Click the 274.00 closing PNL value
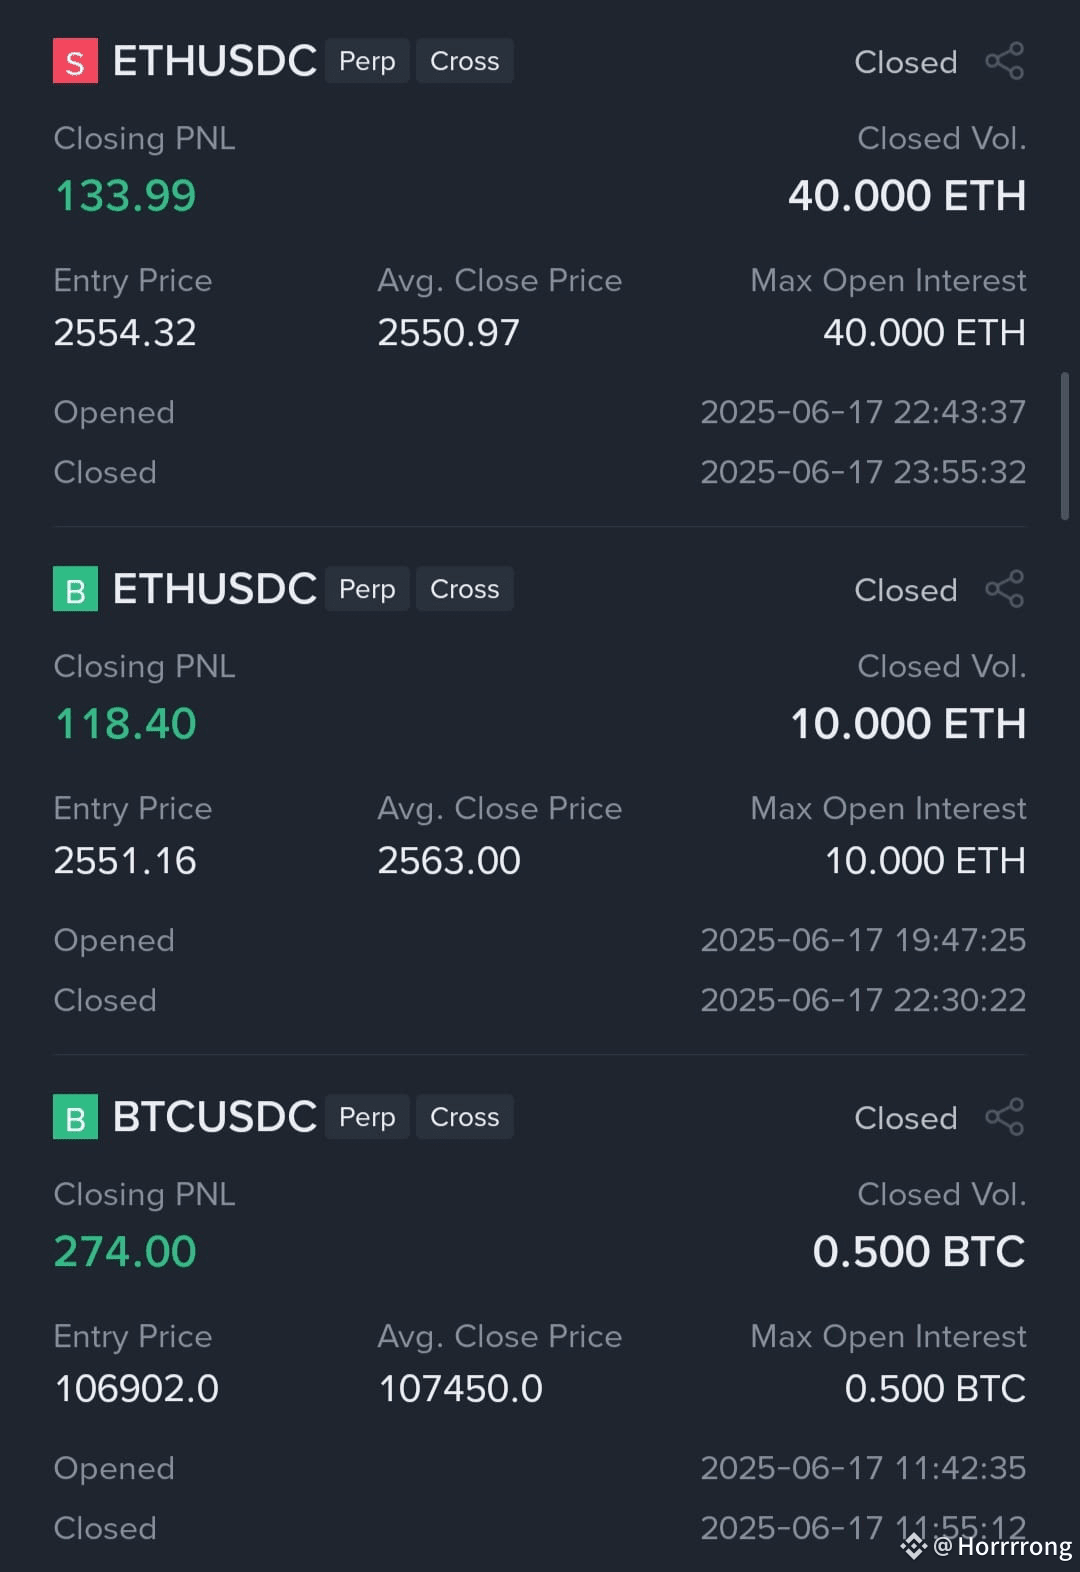1080x1572 pixels. (125, 1251)
